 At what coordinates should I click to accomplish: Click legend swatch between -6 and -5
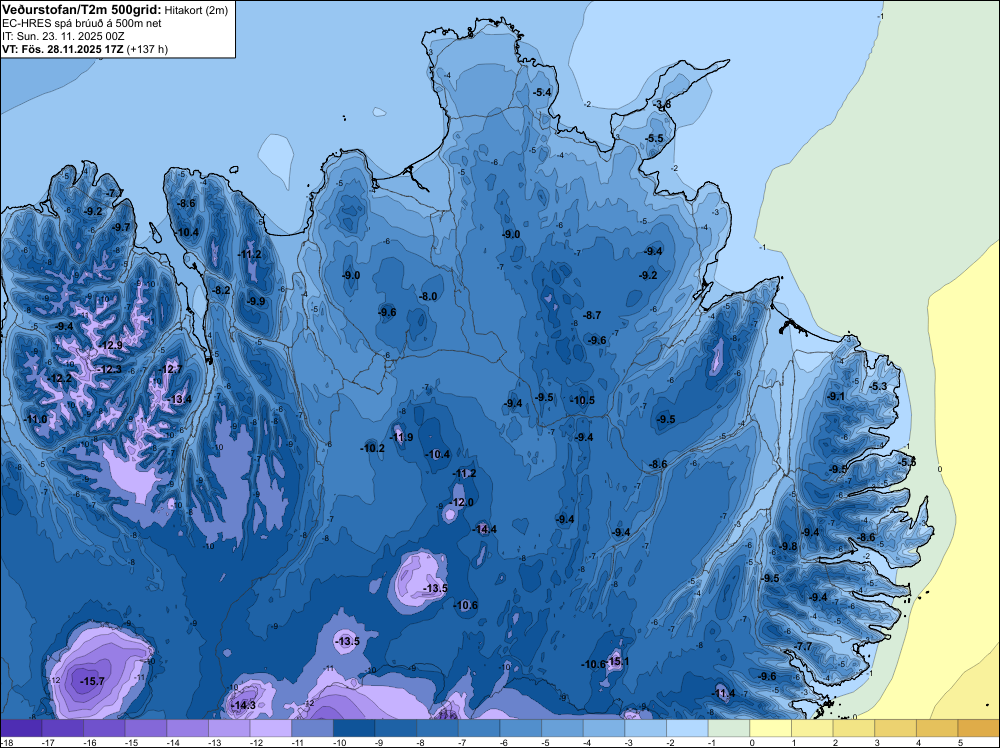pos(520,728)
